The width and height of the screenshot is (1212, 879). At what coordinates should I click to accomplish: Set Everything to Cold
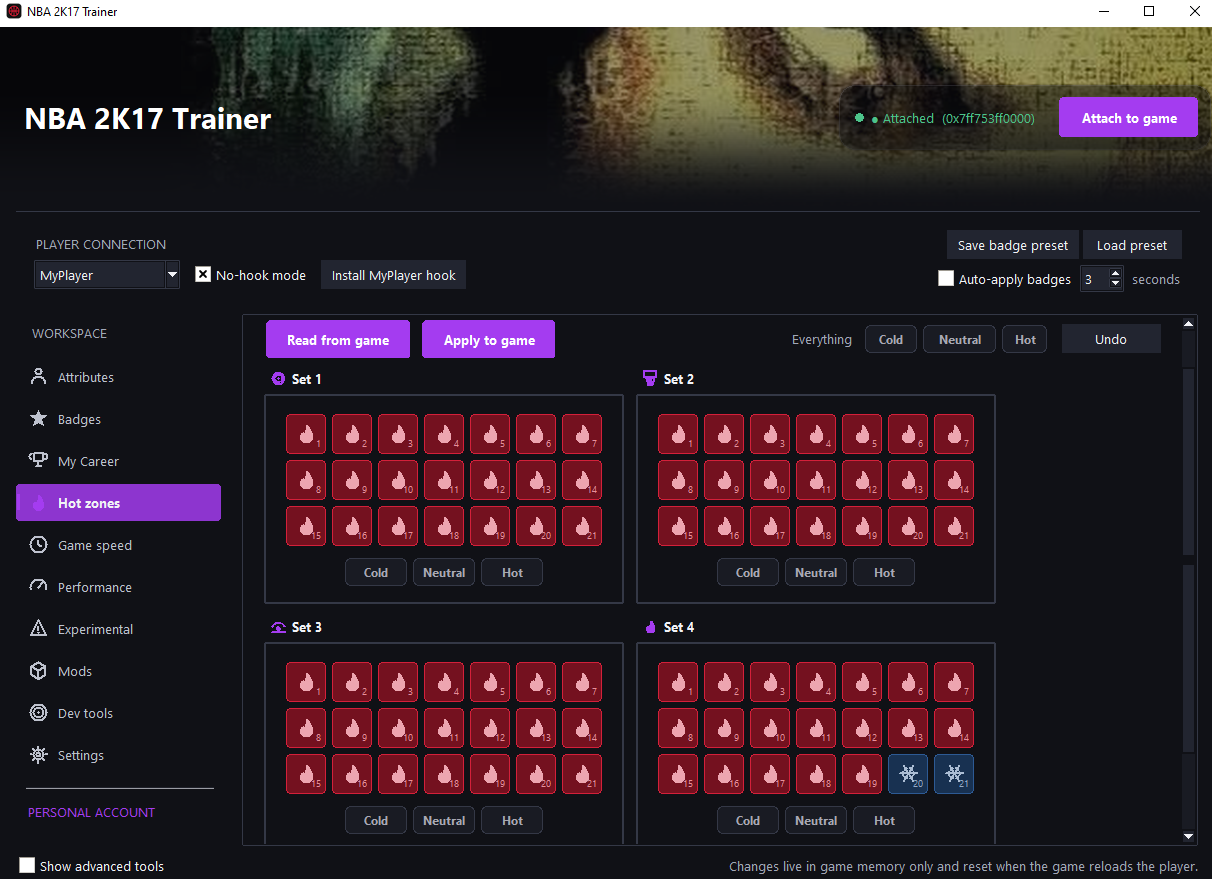click(891, 339)
